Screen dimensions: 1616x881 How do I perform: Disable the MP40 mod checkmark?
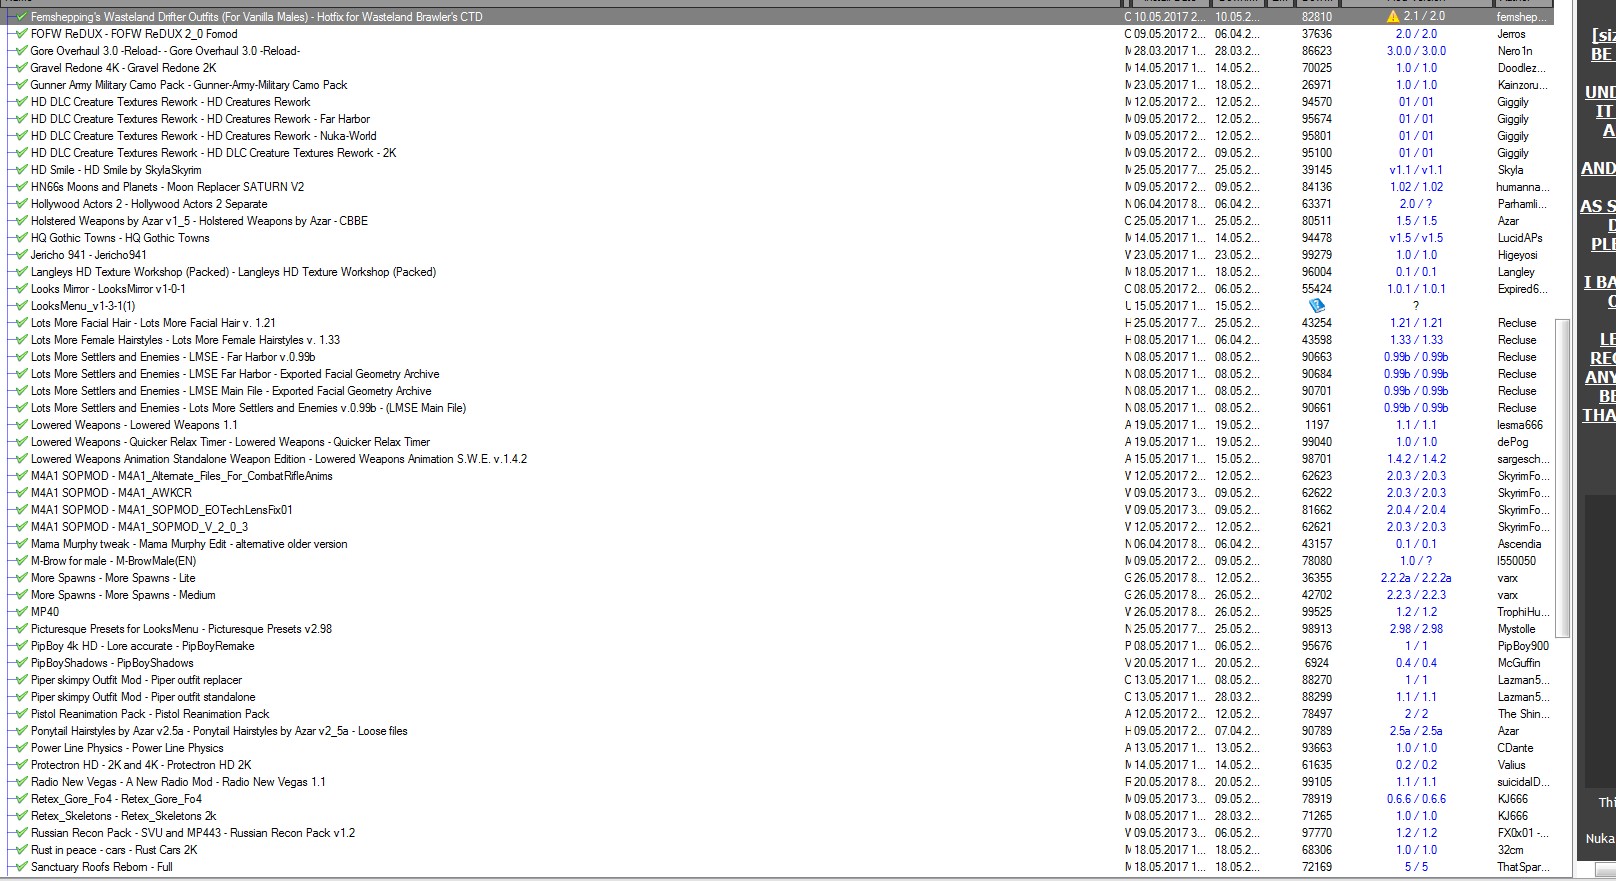pyautogui.click(x=22, y=612)
